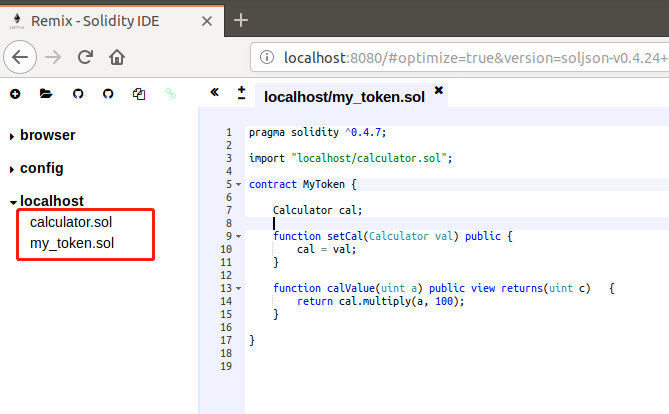Open my_token.sol in file tree

click(x=72, y=243)
